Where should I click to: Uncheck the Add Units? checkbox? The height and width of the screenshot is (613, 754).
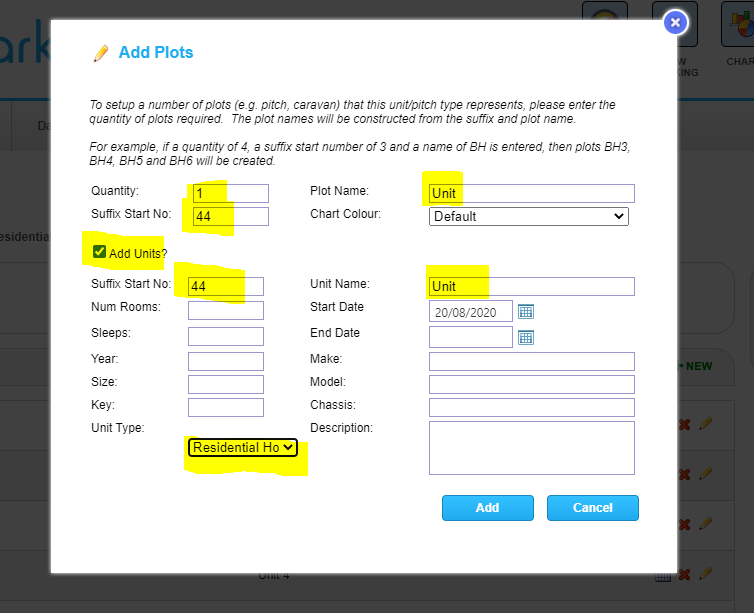[x=99, y=252]
